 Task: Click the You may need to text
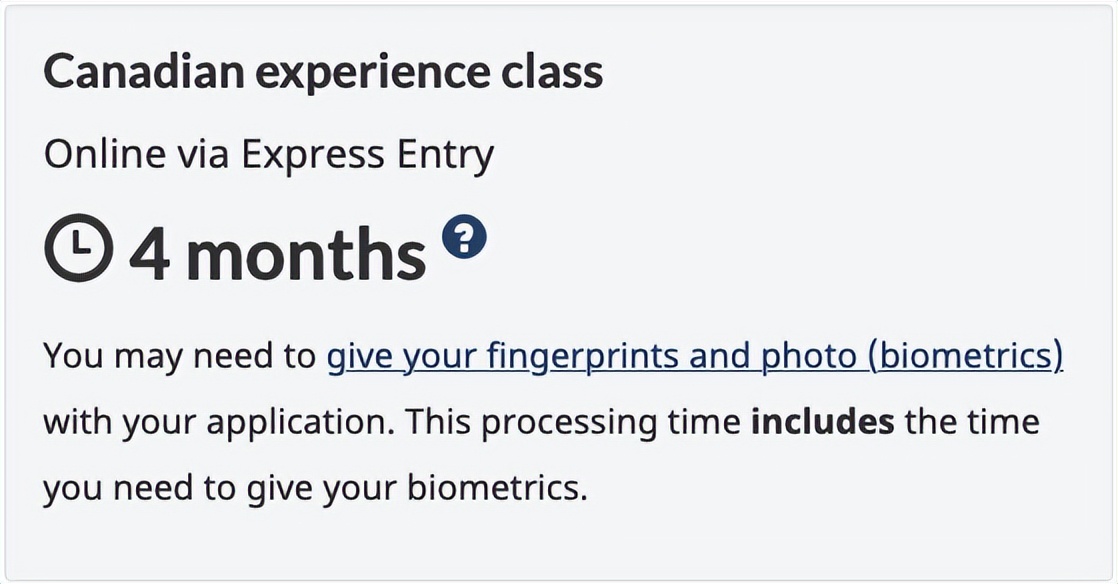(x=180, y=356)
